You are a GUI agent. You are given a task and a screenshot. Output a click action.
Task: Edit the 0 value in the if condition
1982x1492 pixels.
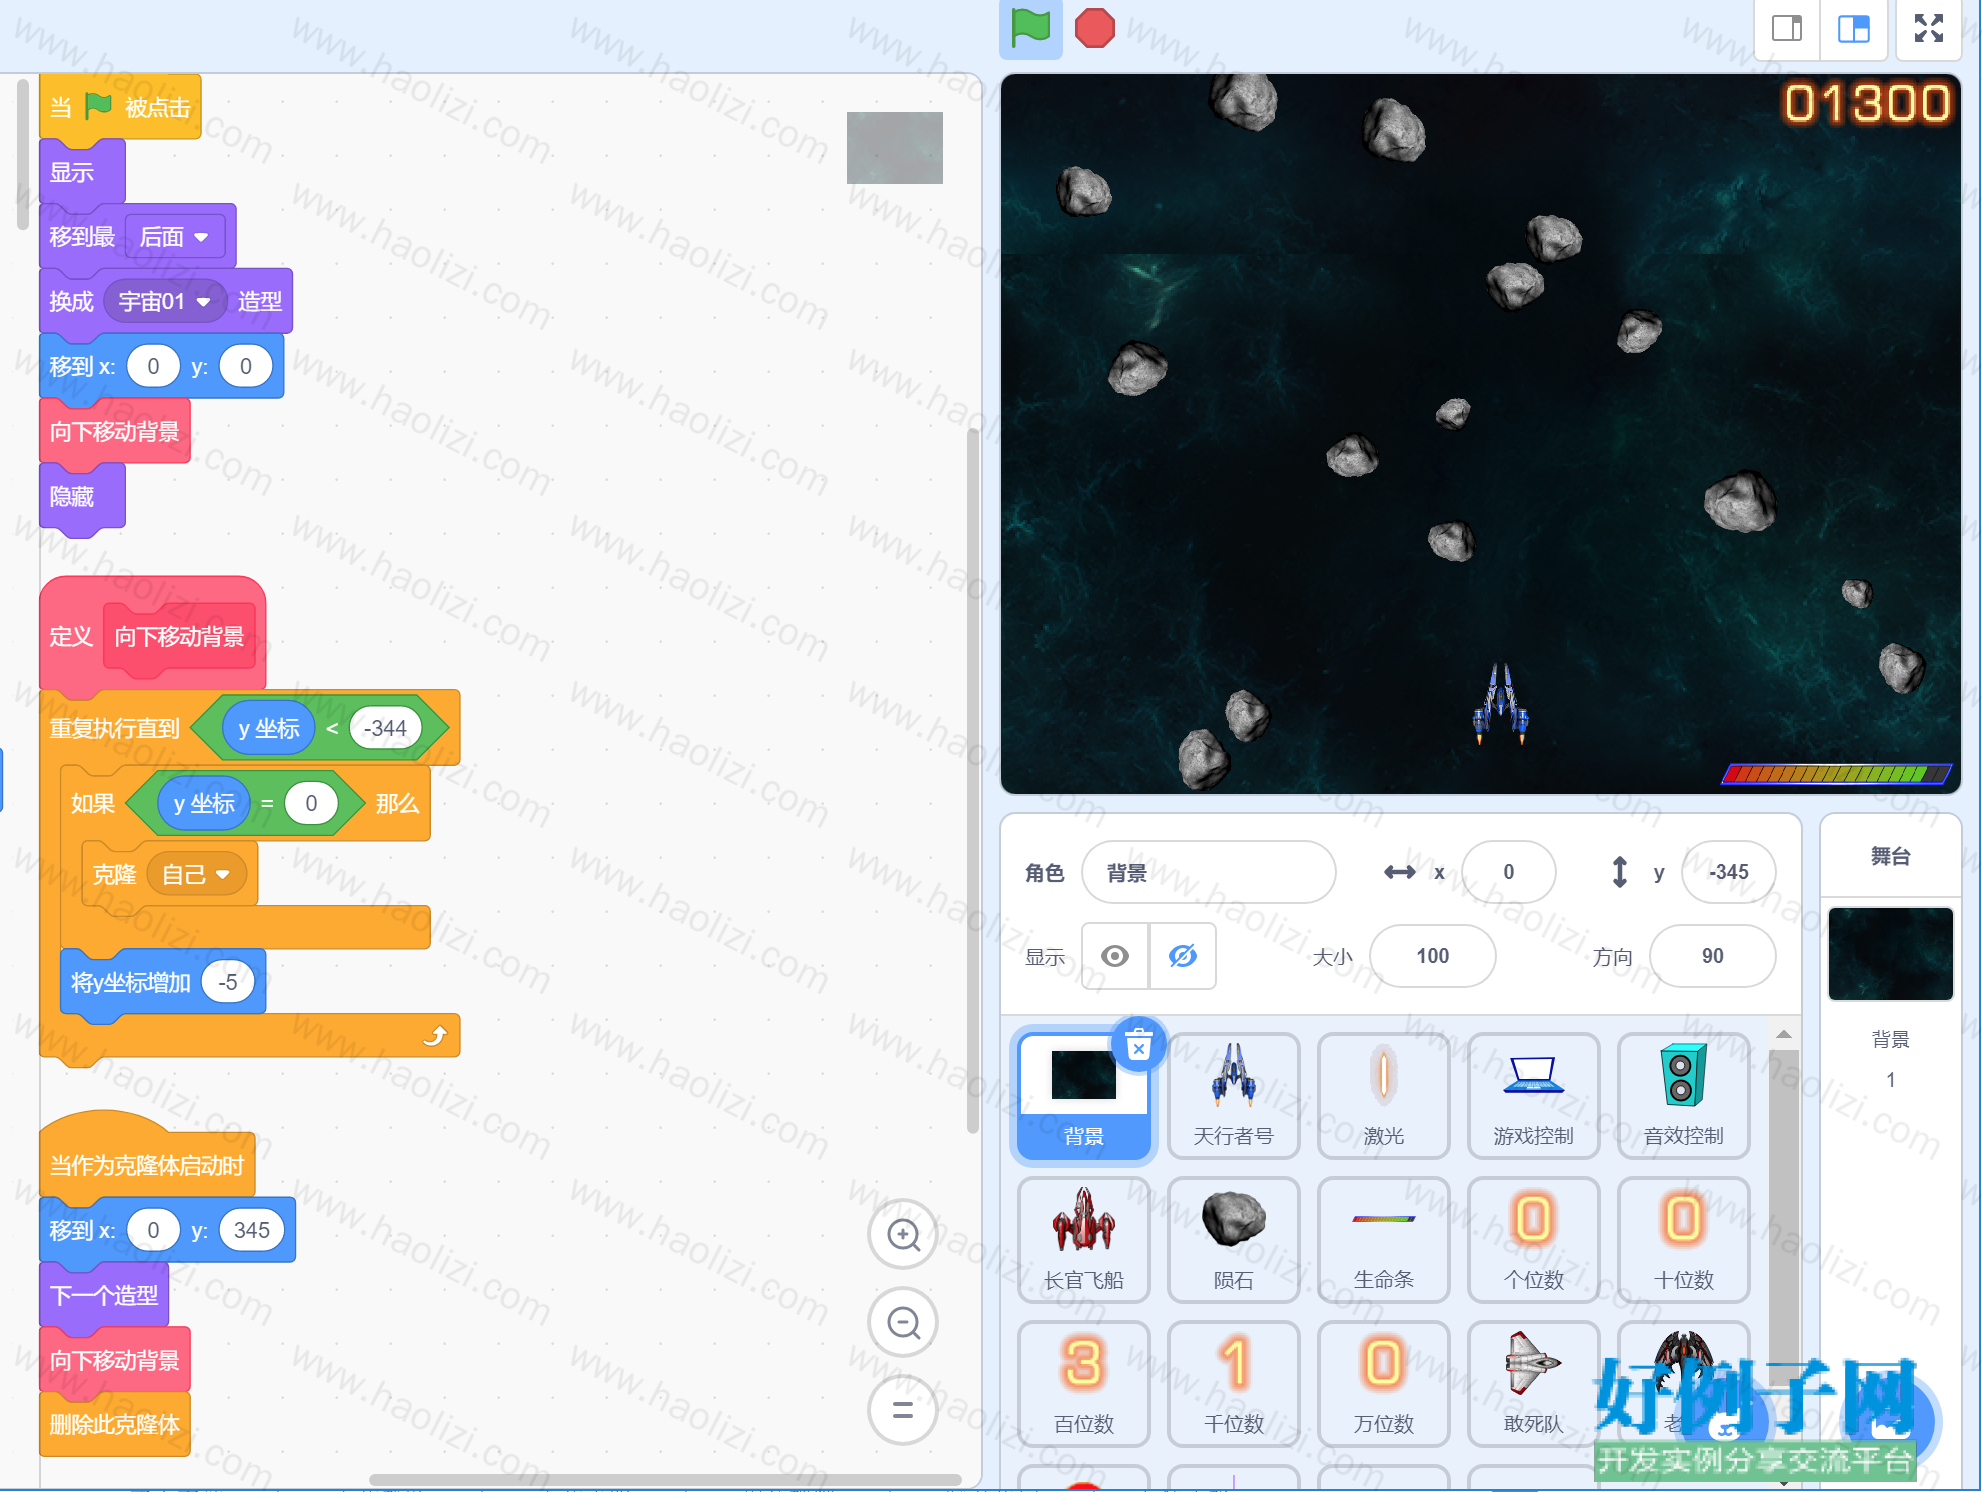(311, 803)
